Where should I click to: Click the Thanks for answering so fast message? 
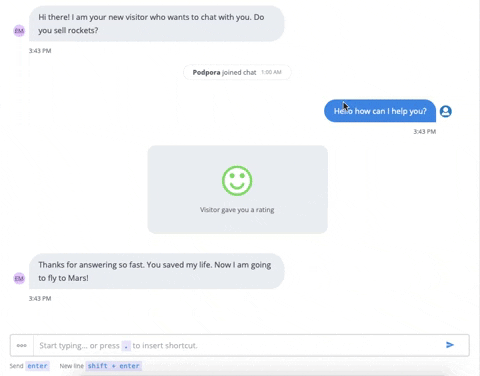coord(157,271)
